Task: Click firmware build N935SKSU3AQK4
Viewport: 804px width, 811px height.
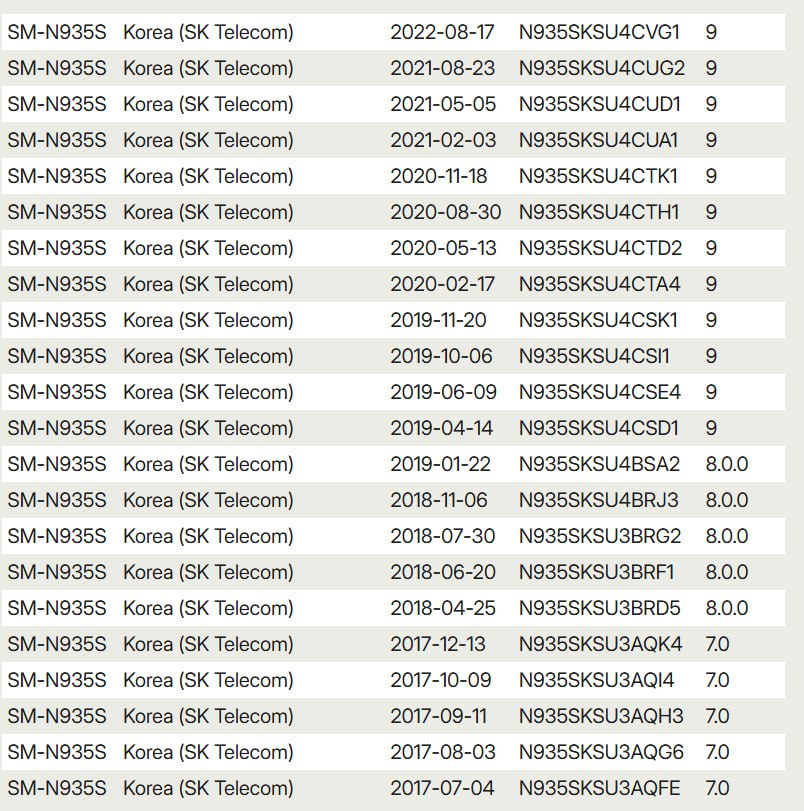Action: point(600,644)
